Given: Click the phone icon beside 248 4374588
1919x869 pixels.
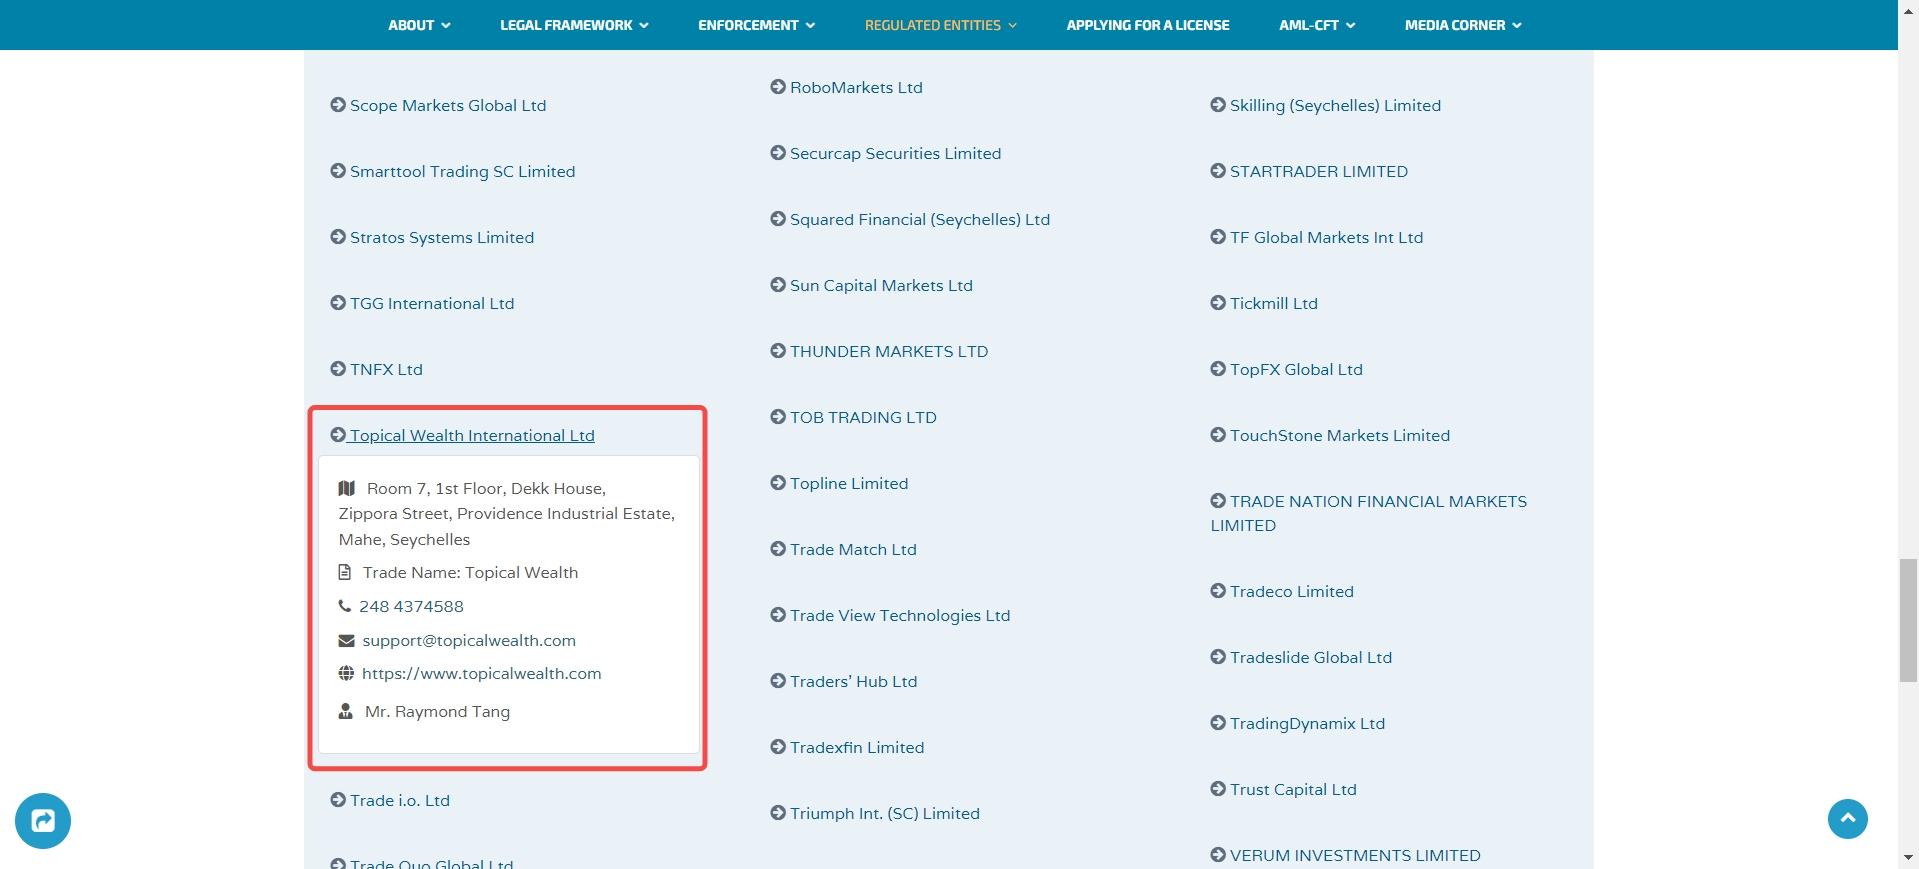Looking at the screenshot, I should [345, 606].
